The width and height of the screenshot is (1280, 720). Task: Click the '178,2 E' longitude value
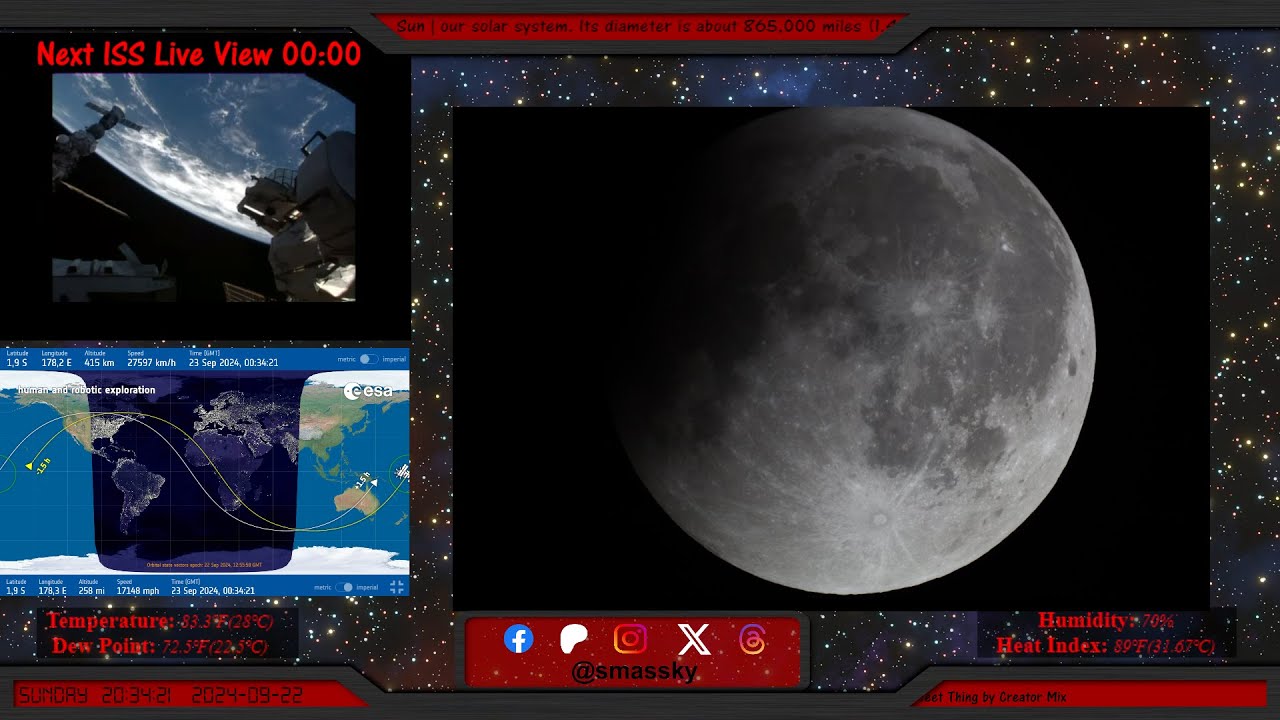[55, 363]
